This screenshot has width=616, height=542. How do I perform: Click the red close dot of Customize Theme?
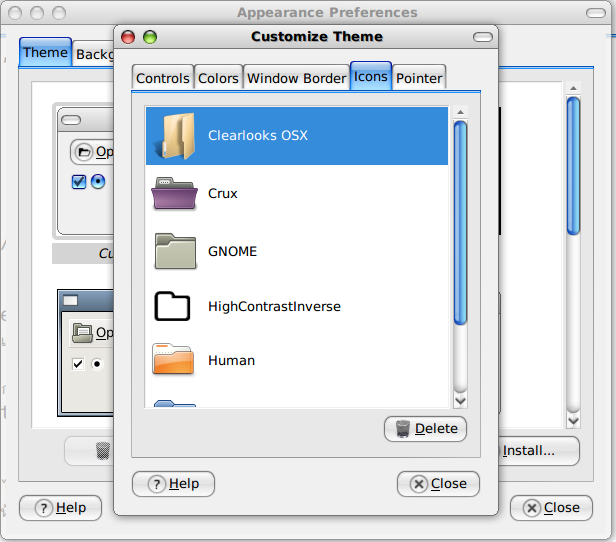click(128, 37)
